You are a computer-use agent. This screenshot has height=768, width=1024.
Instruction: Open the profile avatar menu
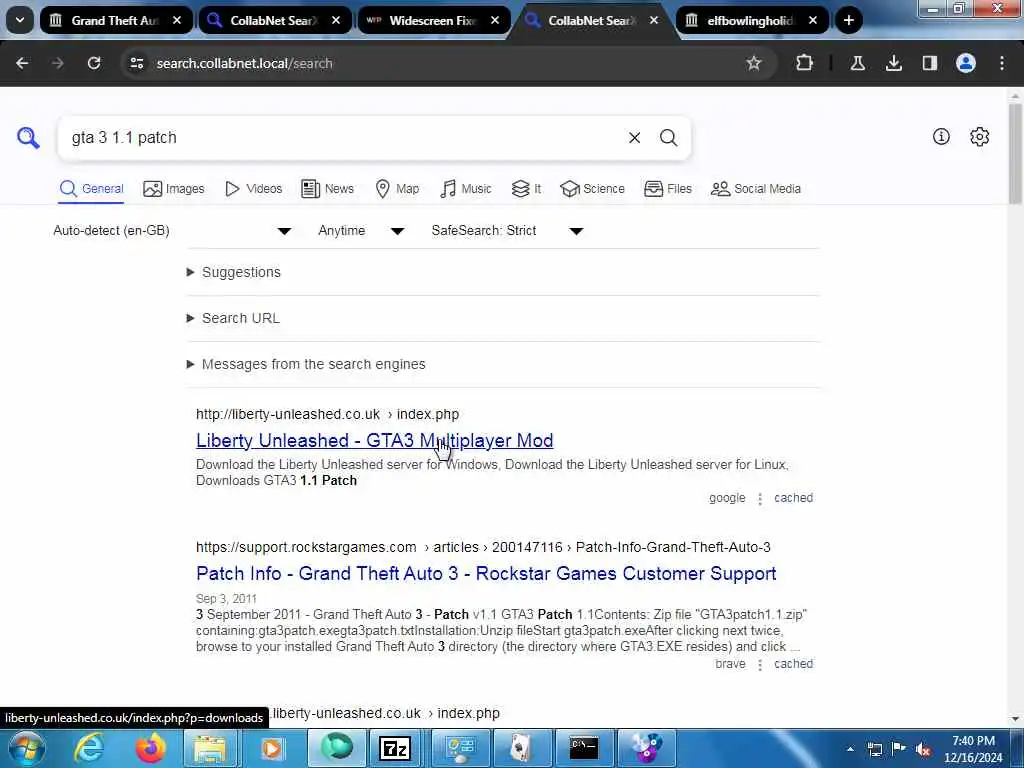click(966, 63)
